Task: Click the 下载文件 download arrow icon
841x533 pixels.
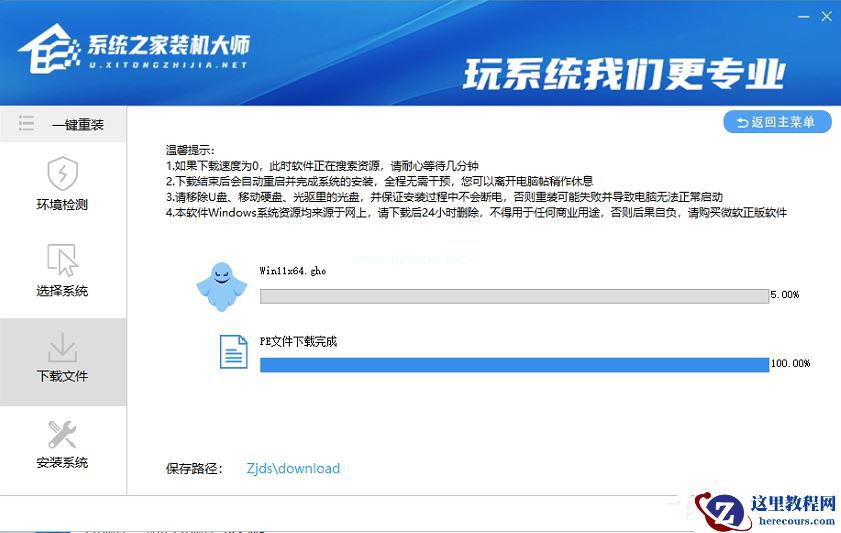Action: [x=62, y=347]
